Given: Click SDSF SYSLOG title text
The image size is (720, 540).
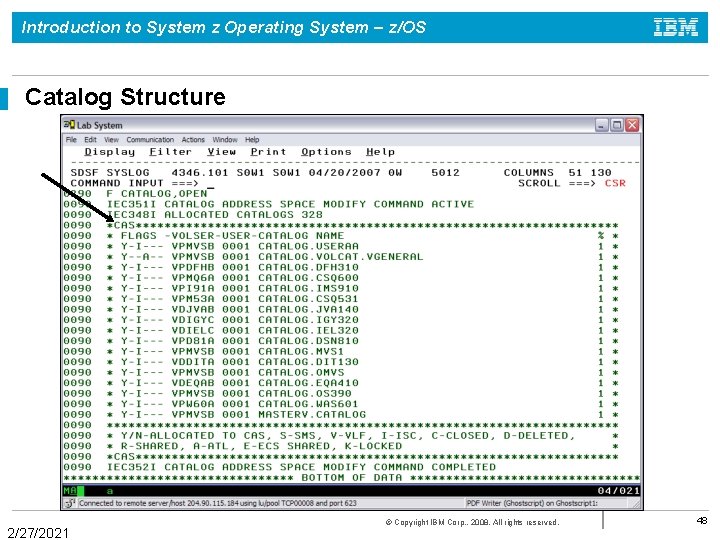Looking at the screenshot, I should point(110,173).
